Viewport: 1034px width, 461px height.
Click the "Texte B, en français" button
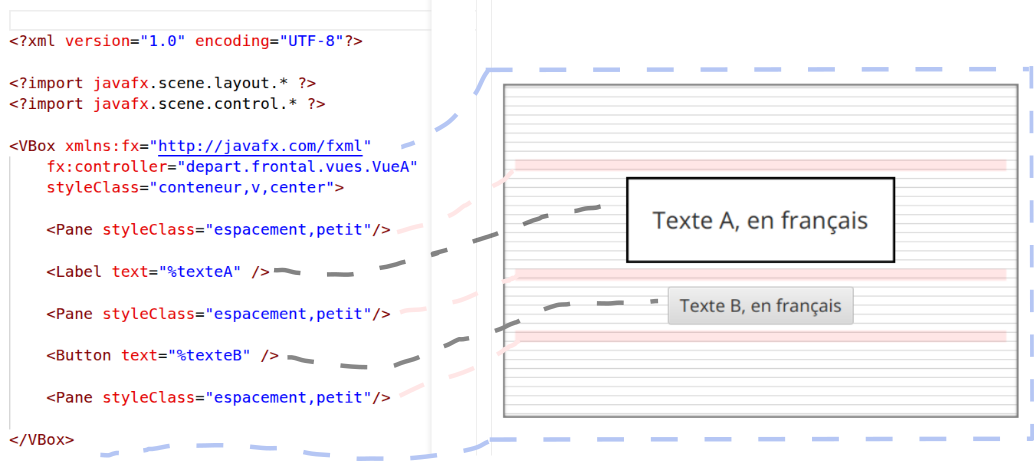tap(760, 306)
